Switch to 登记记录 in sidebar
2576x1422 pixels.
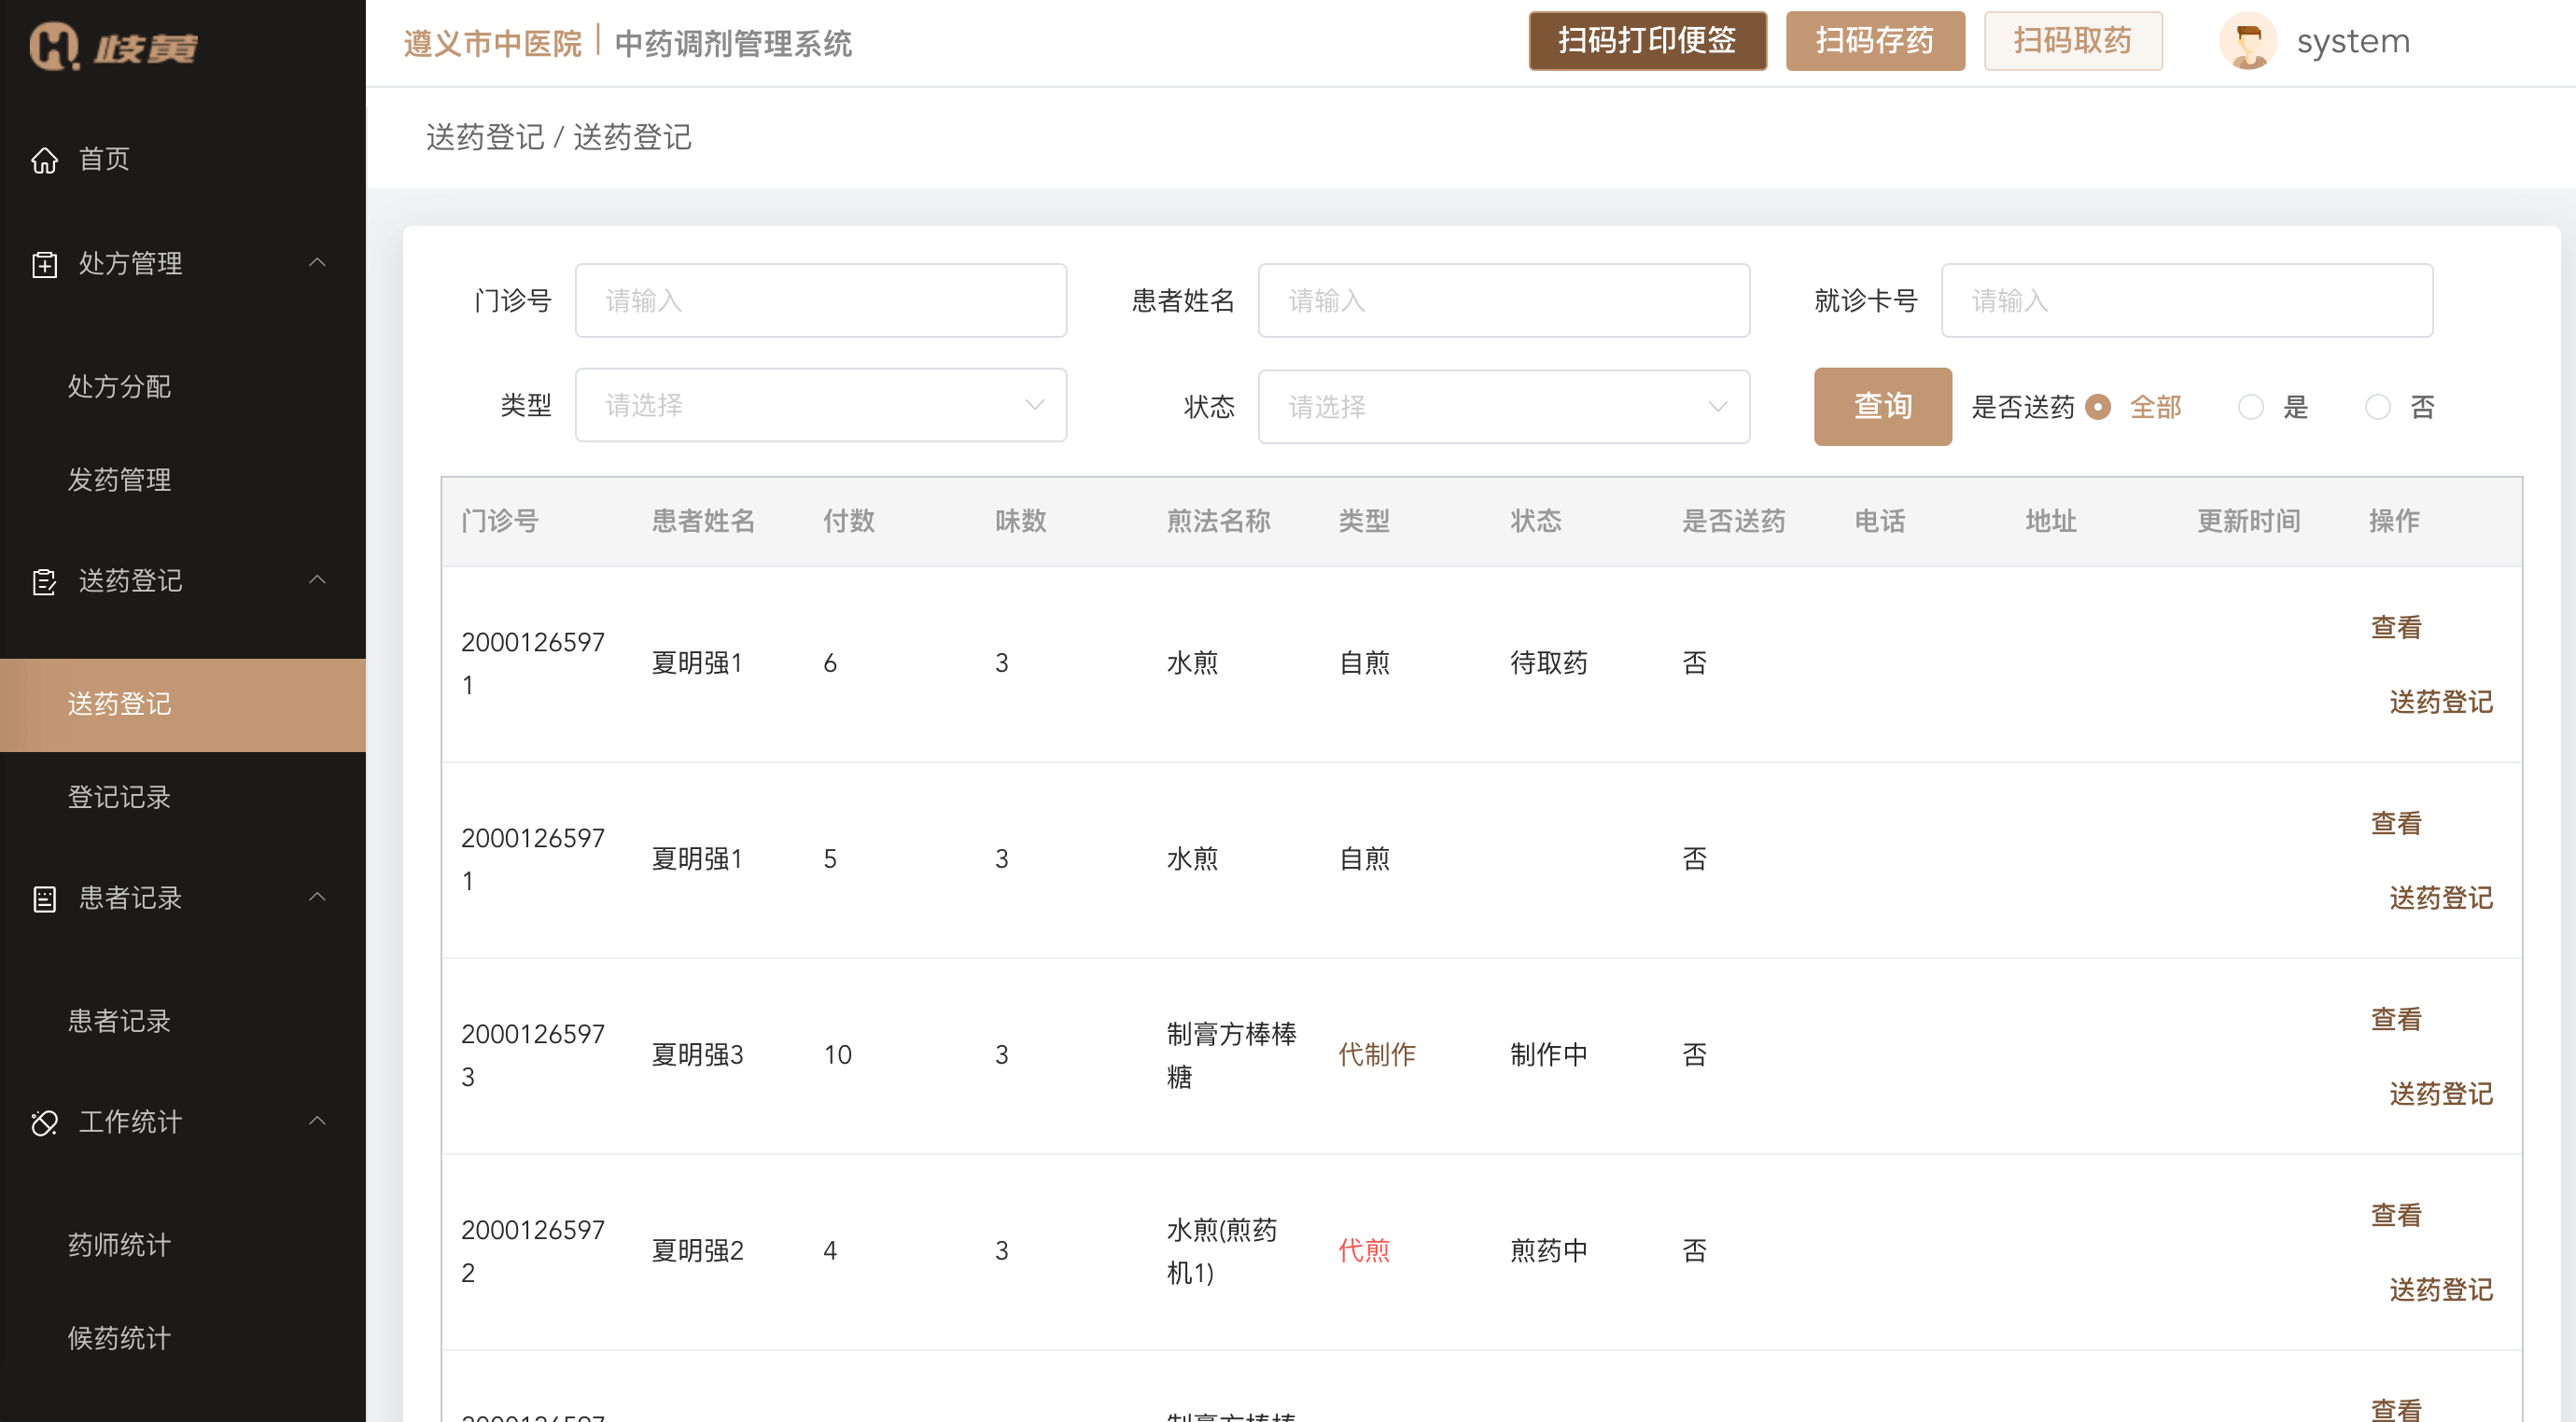pyautogui.click(x=120, y=797)
